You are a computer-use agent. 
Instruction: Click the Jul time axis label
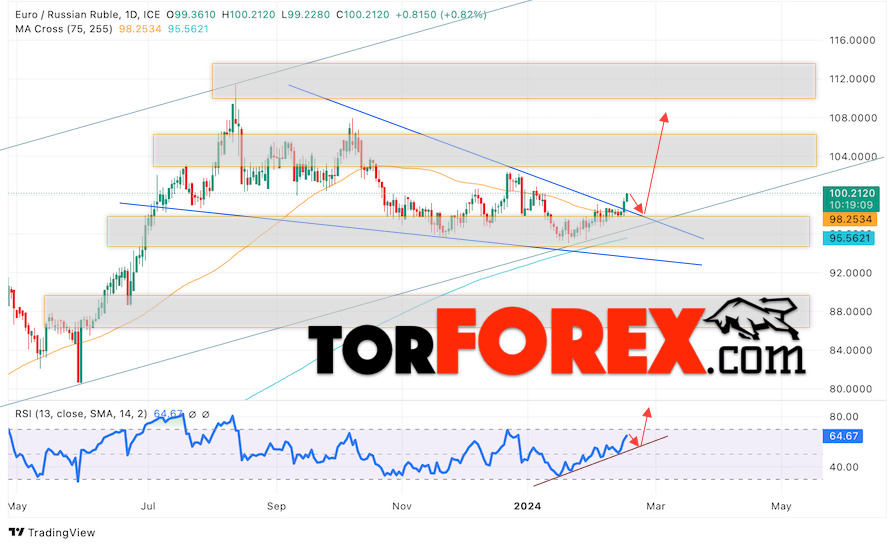click(x=148, y=506)
